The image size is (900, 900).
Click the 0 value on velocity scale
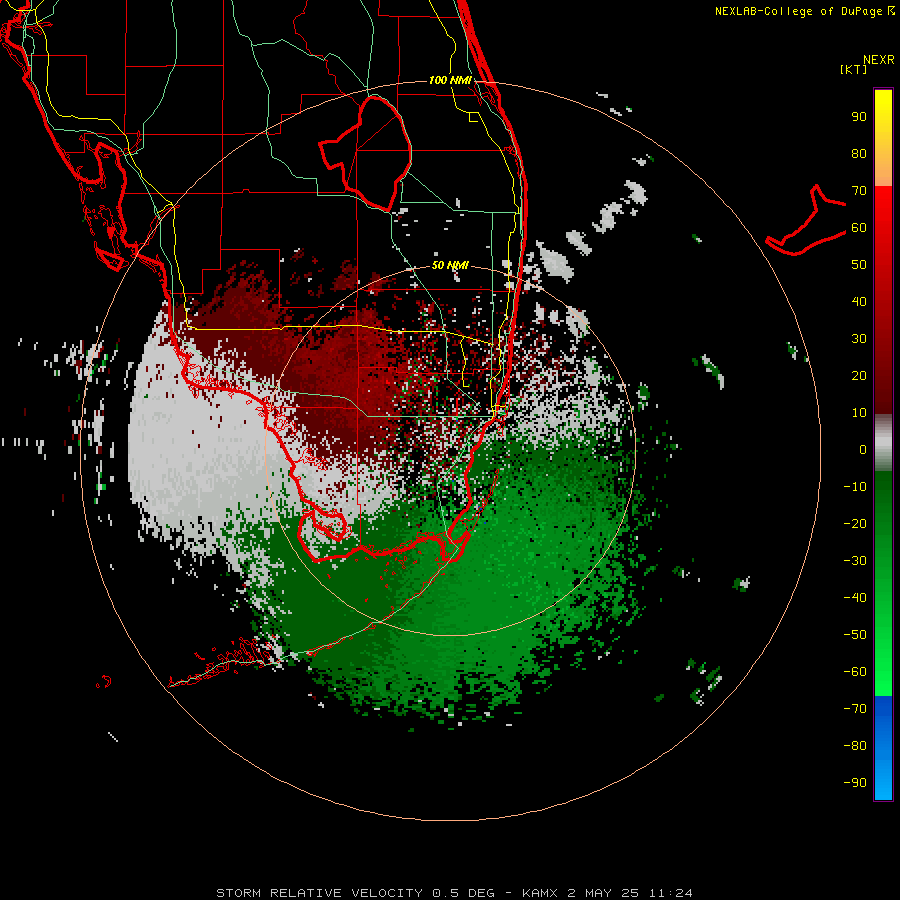(863, 450)
